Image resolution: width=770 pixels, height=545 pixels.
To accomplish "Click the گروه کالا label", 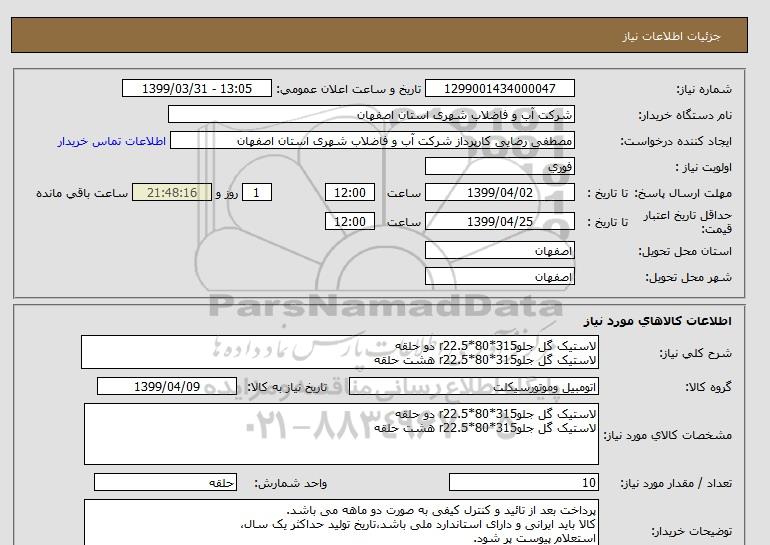I will (x=709, y=387).
